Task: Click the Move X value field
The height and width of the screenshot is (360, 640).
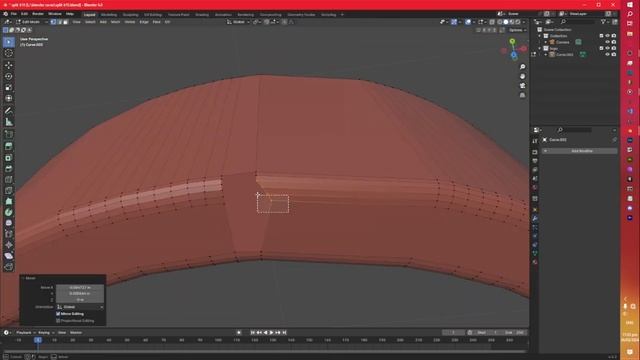Action: [80, 288]
